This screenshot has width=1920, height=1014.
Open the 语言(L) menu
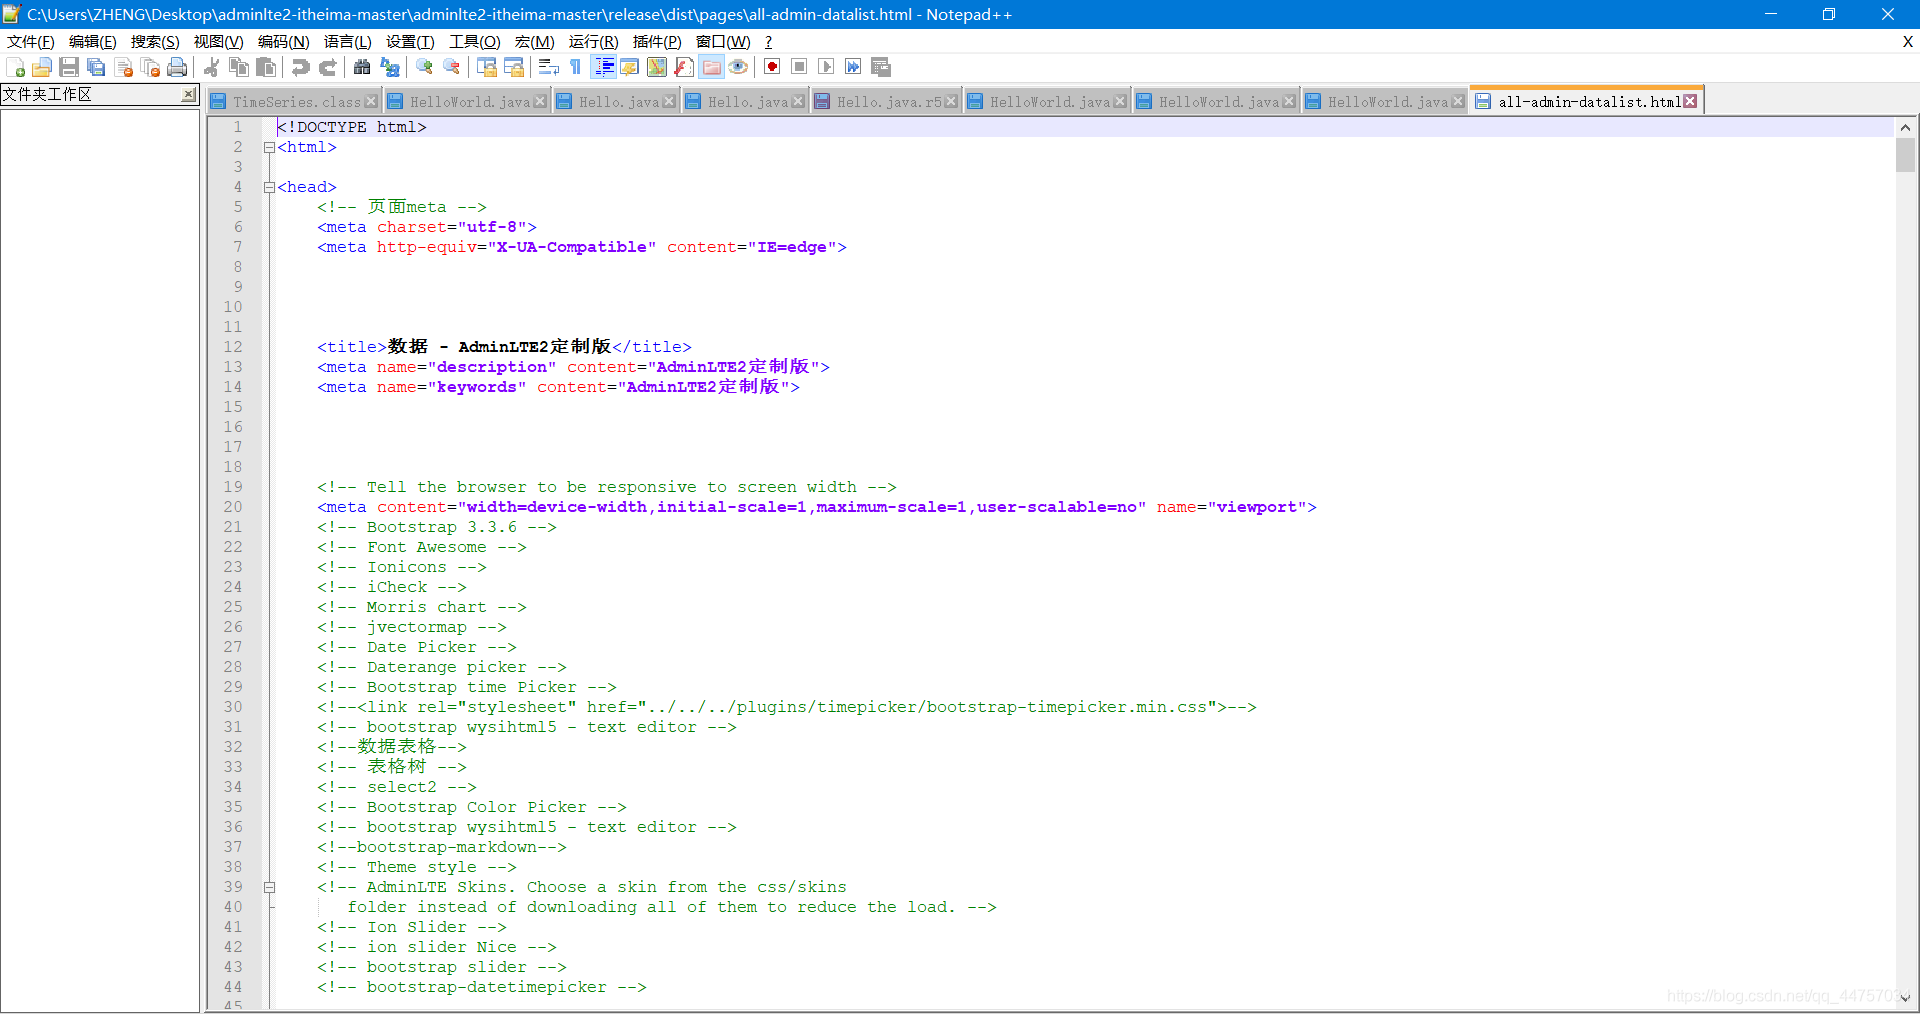click(x=347, y=42)
